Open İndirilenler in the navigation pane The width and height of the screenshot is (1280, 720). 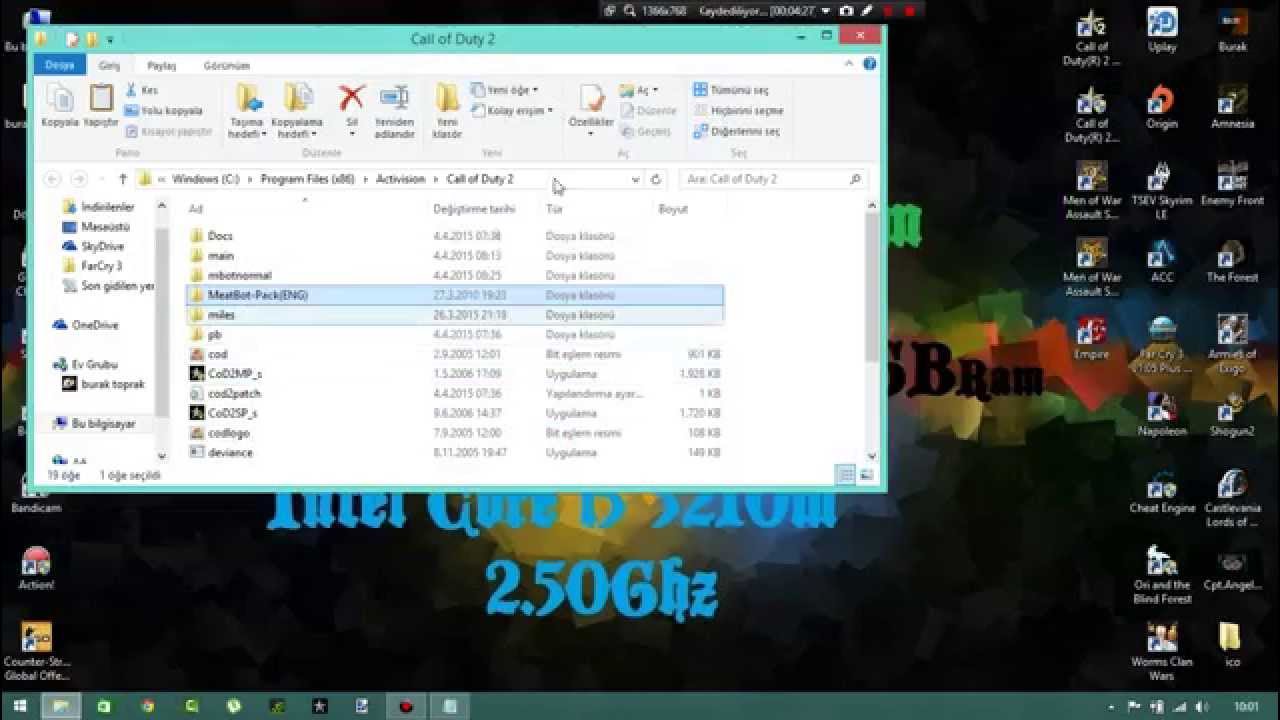98,207
